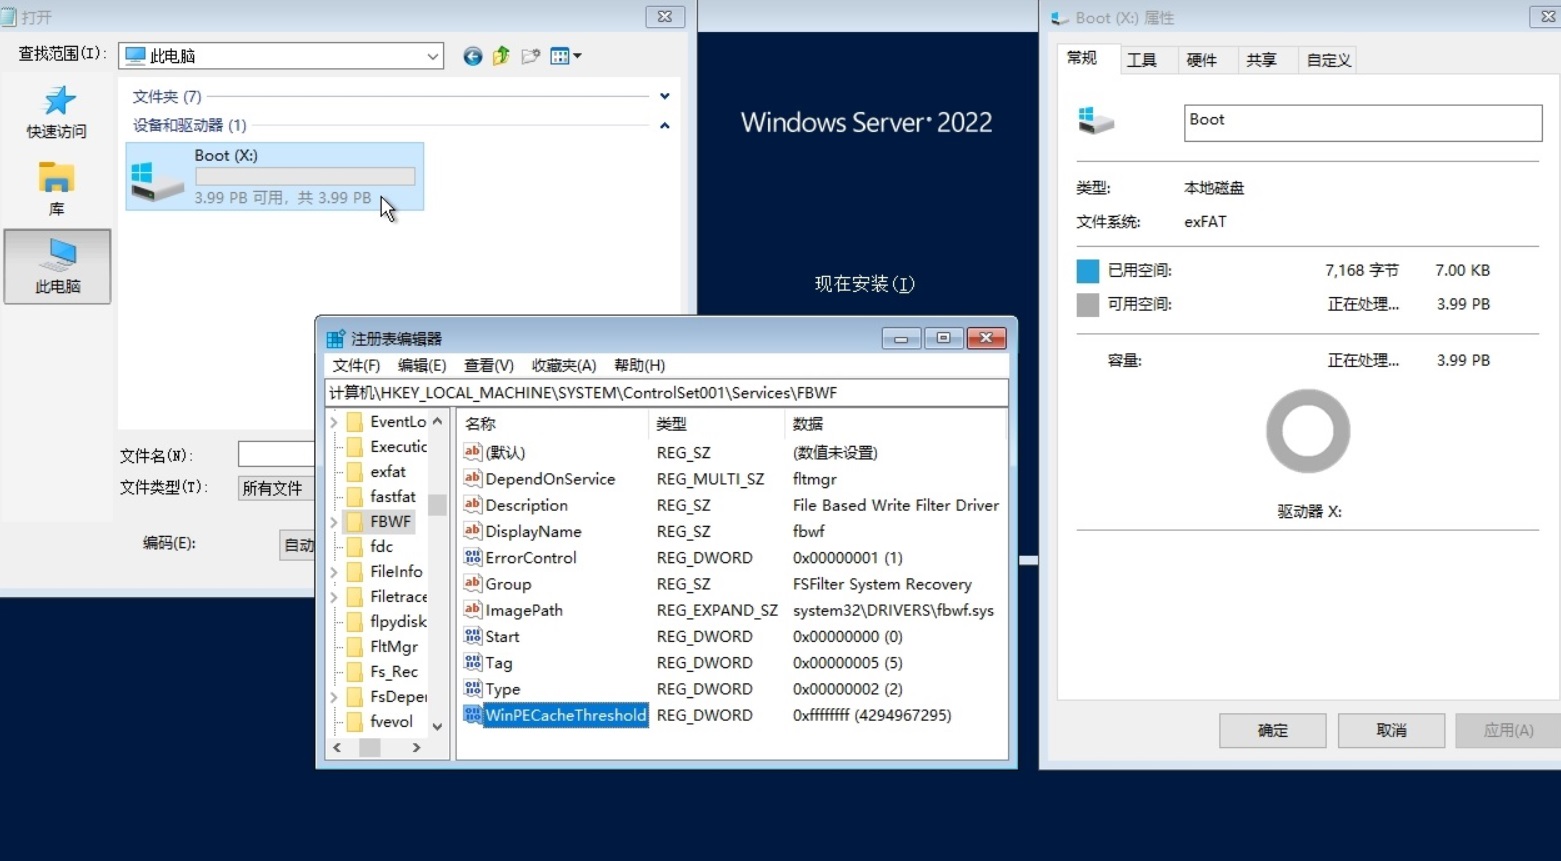Expand the FileInfo registry key
Screen dimensions: 1561x861
pyautogui.click(x=334, y=571)
